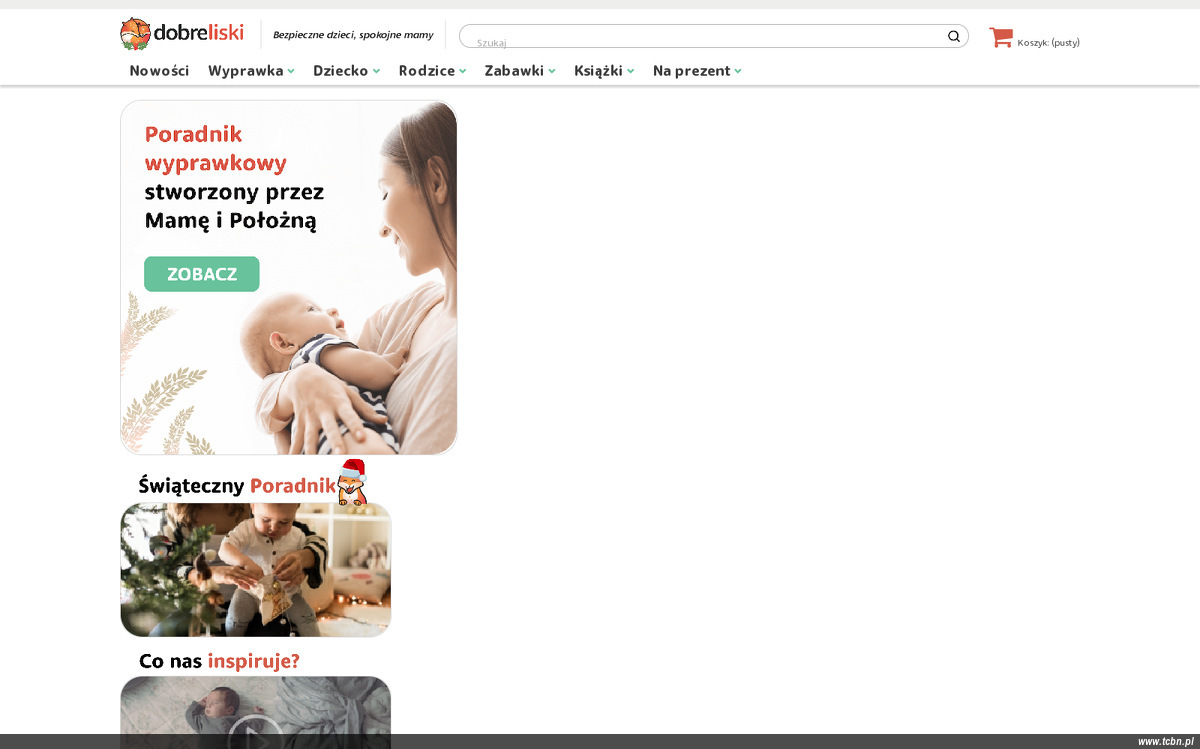Click the Co nas inspiruje? heading
1200x749 pixels.
click(x=219, y=661)
